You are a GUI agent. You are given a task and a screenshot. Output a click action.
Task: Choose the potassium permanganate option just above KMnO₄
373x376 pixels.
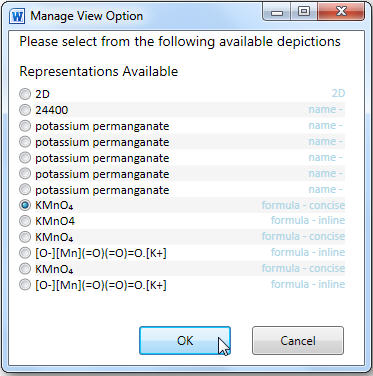pyautogui.click(x=25, y=190)
